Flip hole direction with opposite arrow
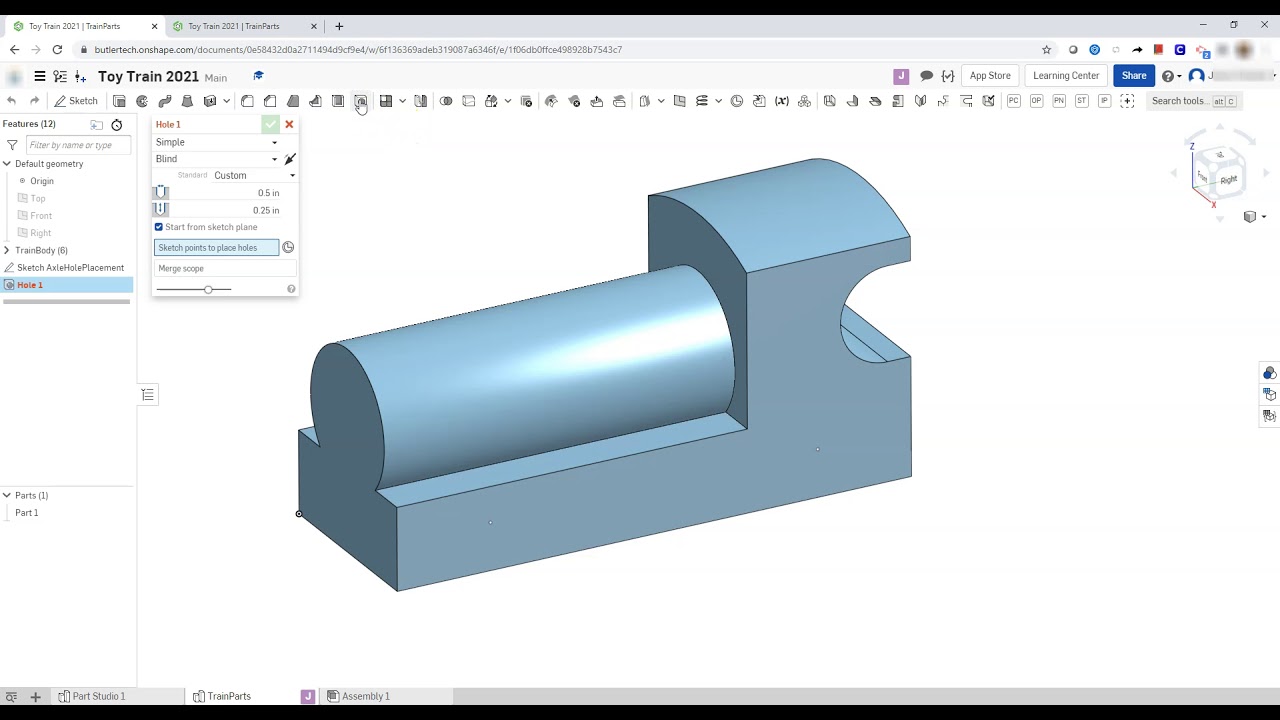 (x=290, y=159)
